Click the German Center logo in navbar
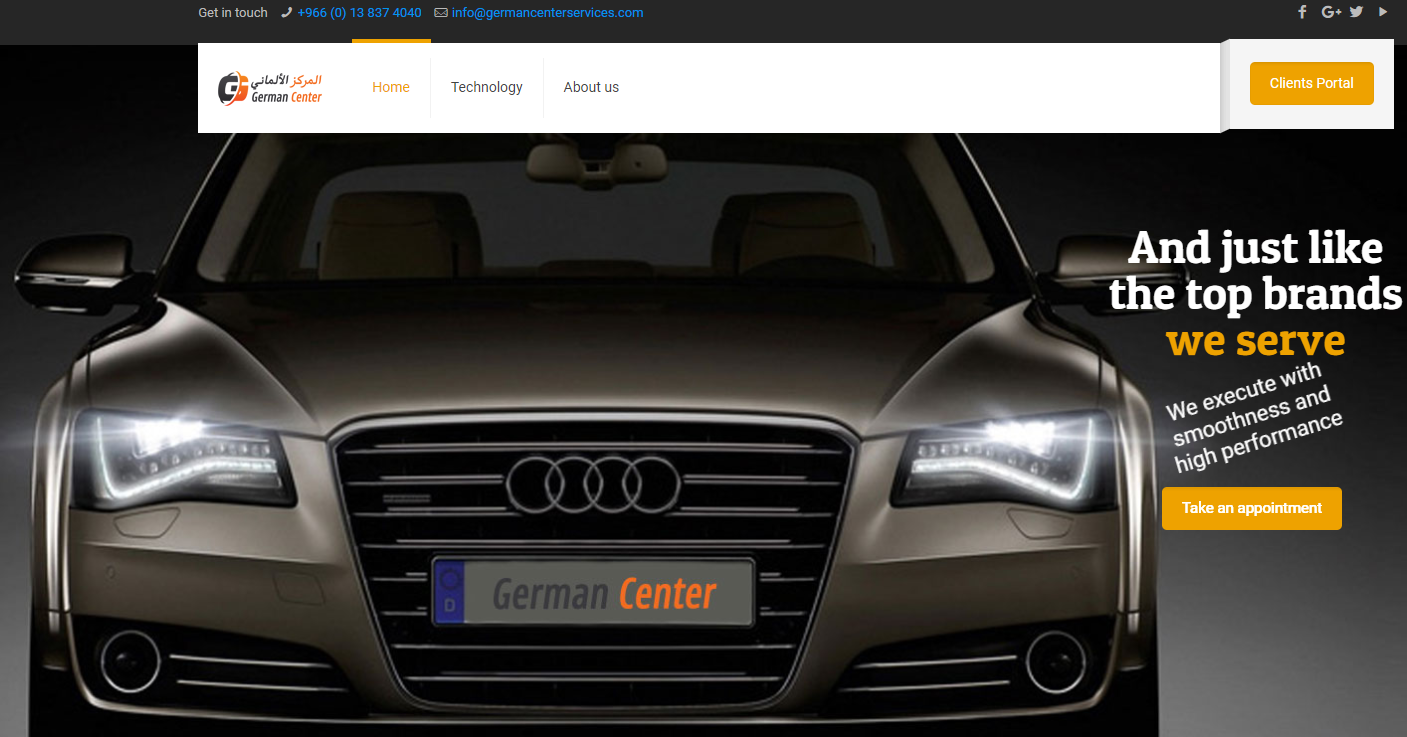1407x737 pixels. (x=270, y=88)
